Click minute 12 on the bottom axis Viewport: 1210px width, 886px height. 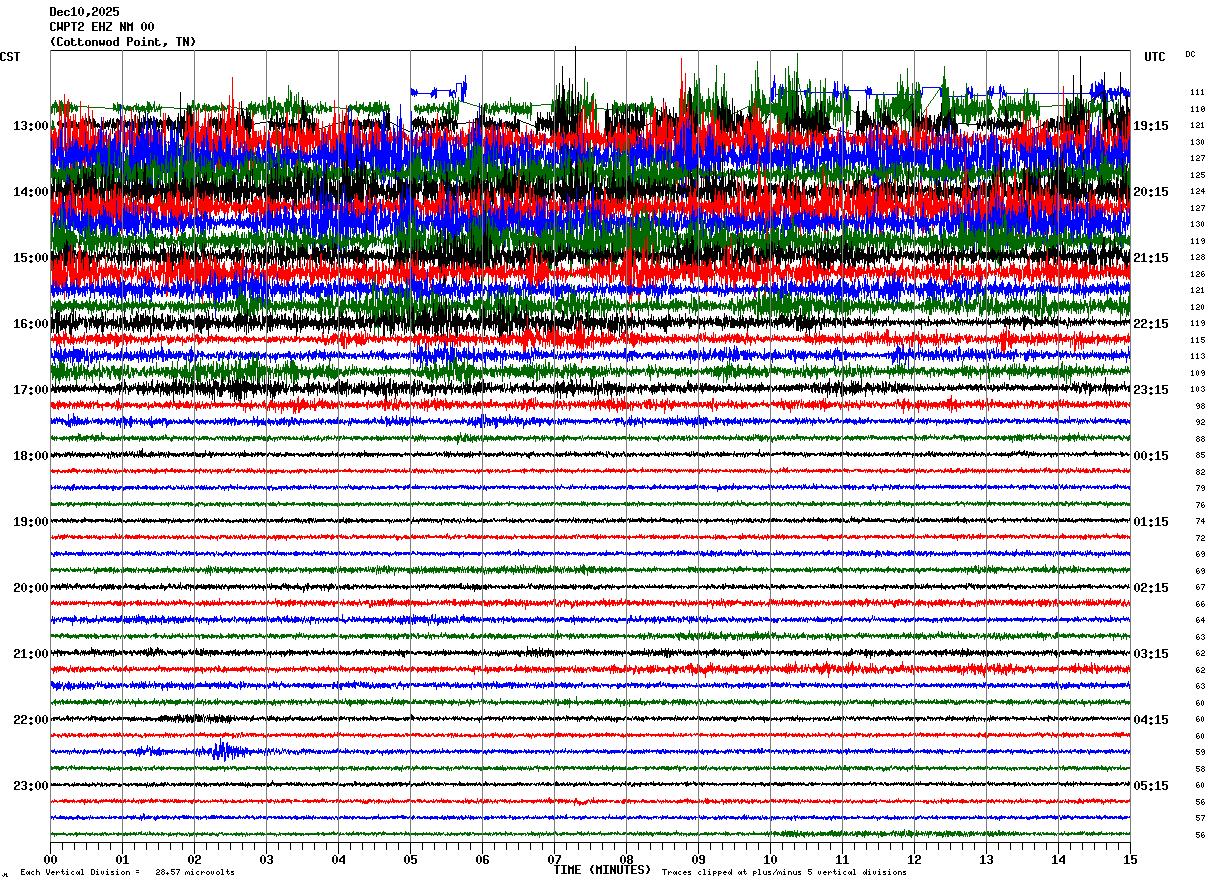914,859
